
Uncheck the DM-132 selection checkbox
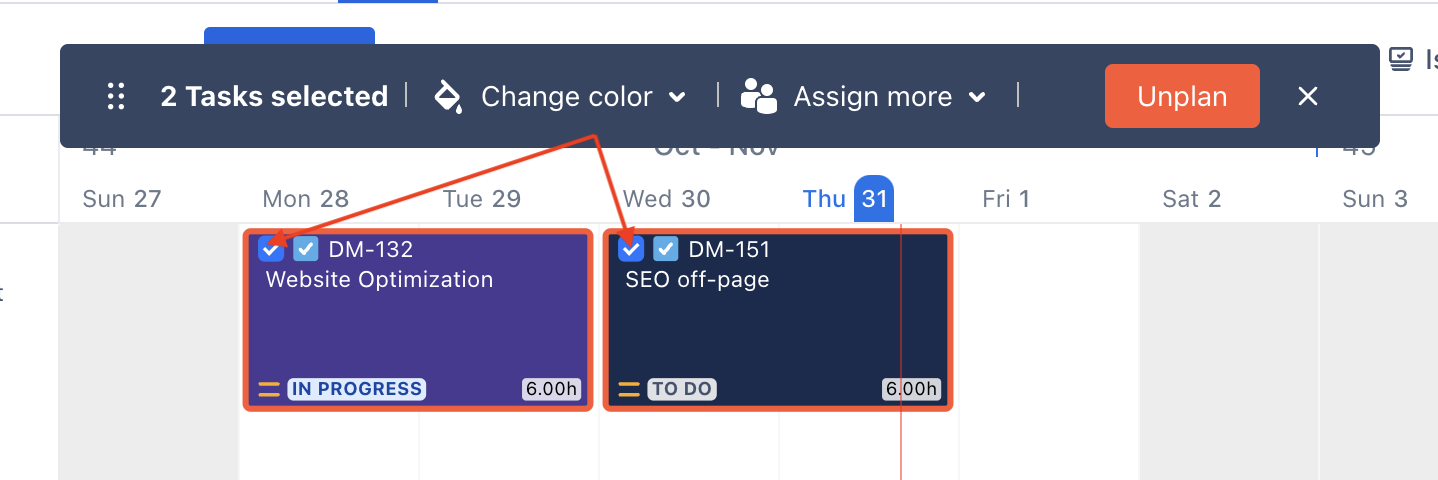[270, 249]
